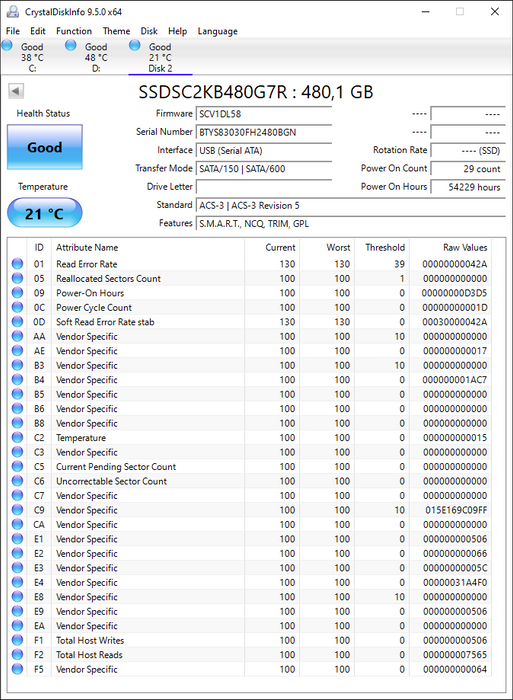Click the Transfer Mode field
The width and height of the screenshot is (513, 700).
pos(263,169)
